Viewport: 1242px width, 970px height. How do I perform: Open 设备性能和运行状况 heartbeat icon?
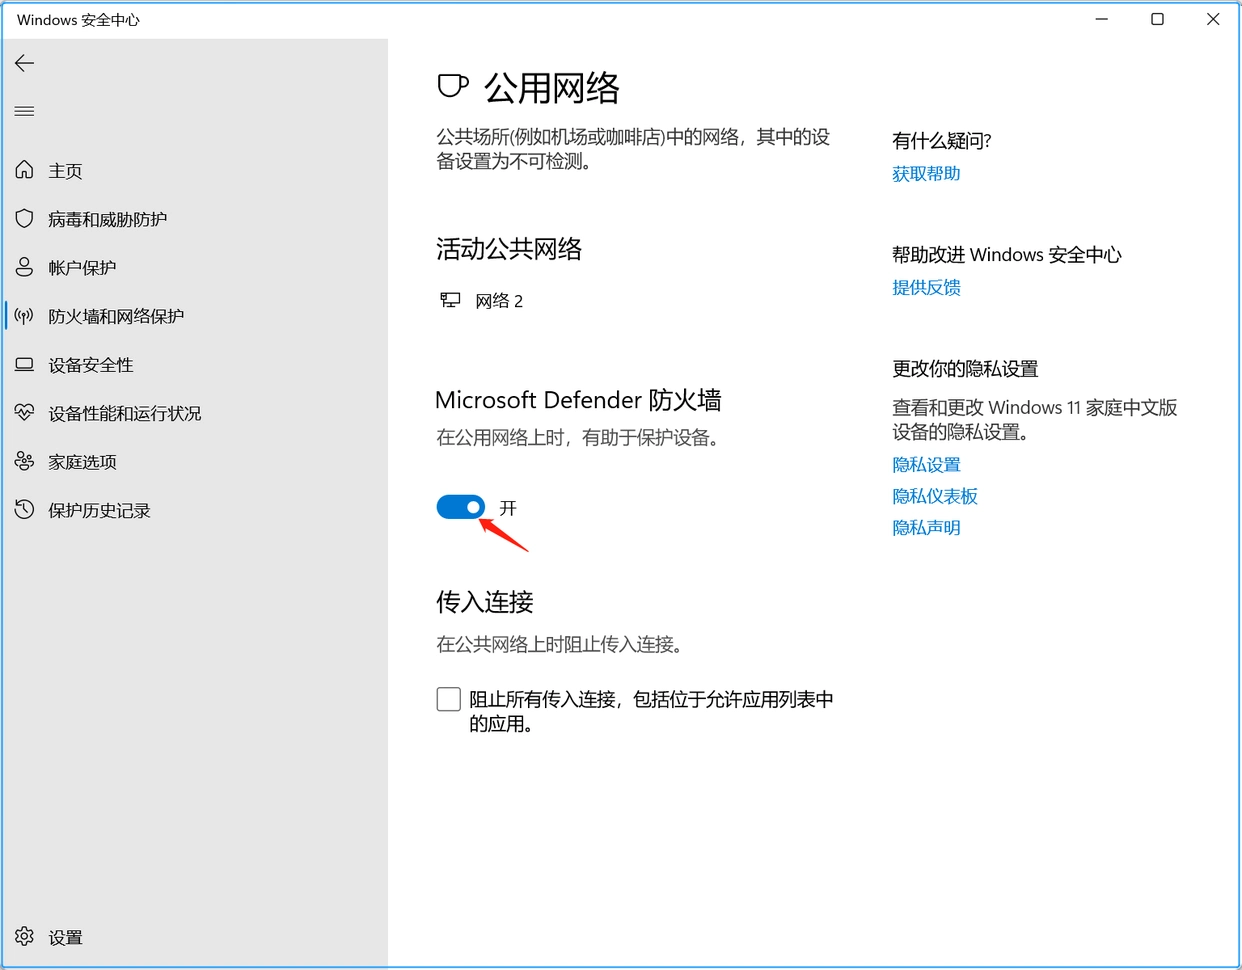tap(24, 412)
